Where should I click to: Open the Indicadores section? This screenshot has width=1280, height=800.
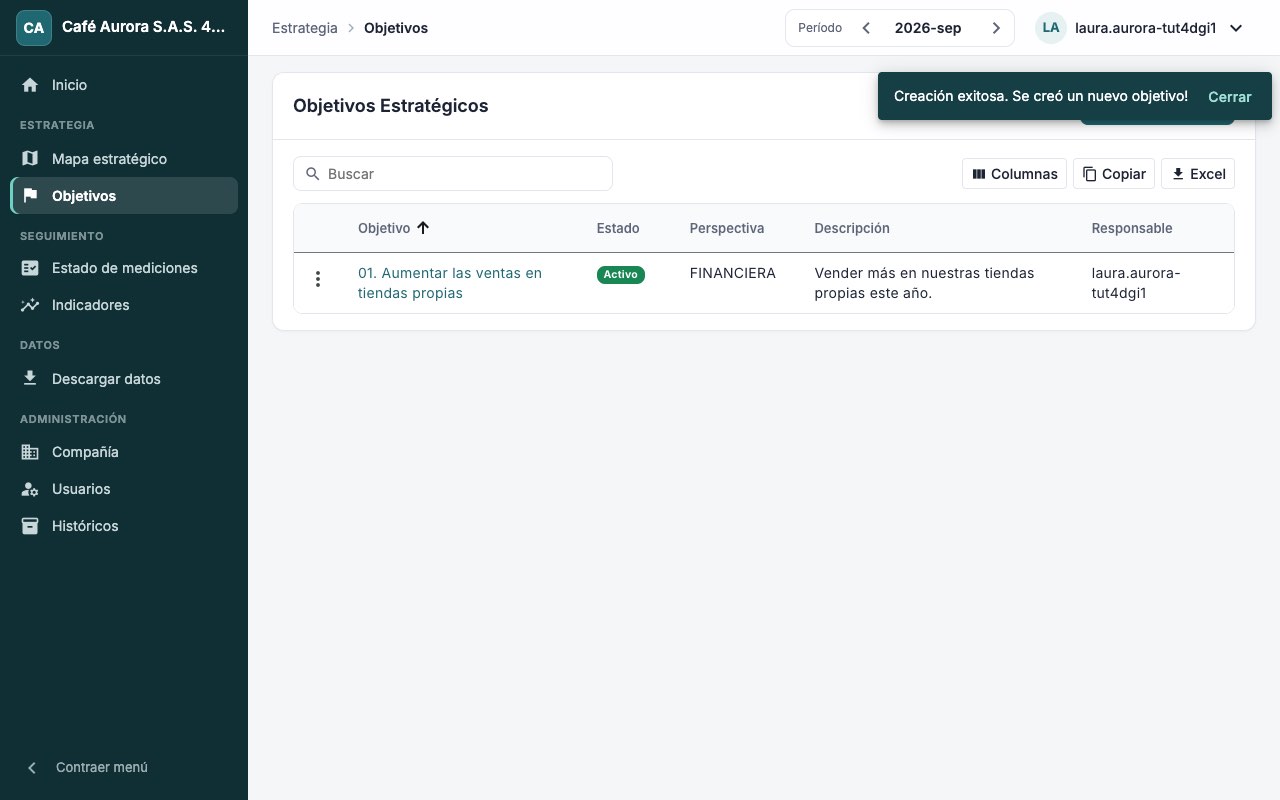(124, 305)
